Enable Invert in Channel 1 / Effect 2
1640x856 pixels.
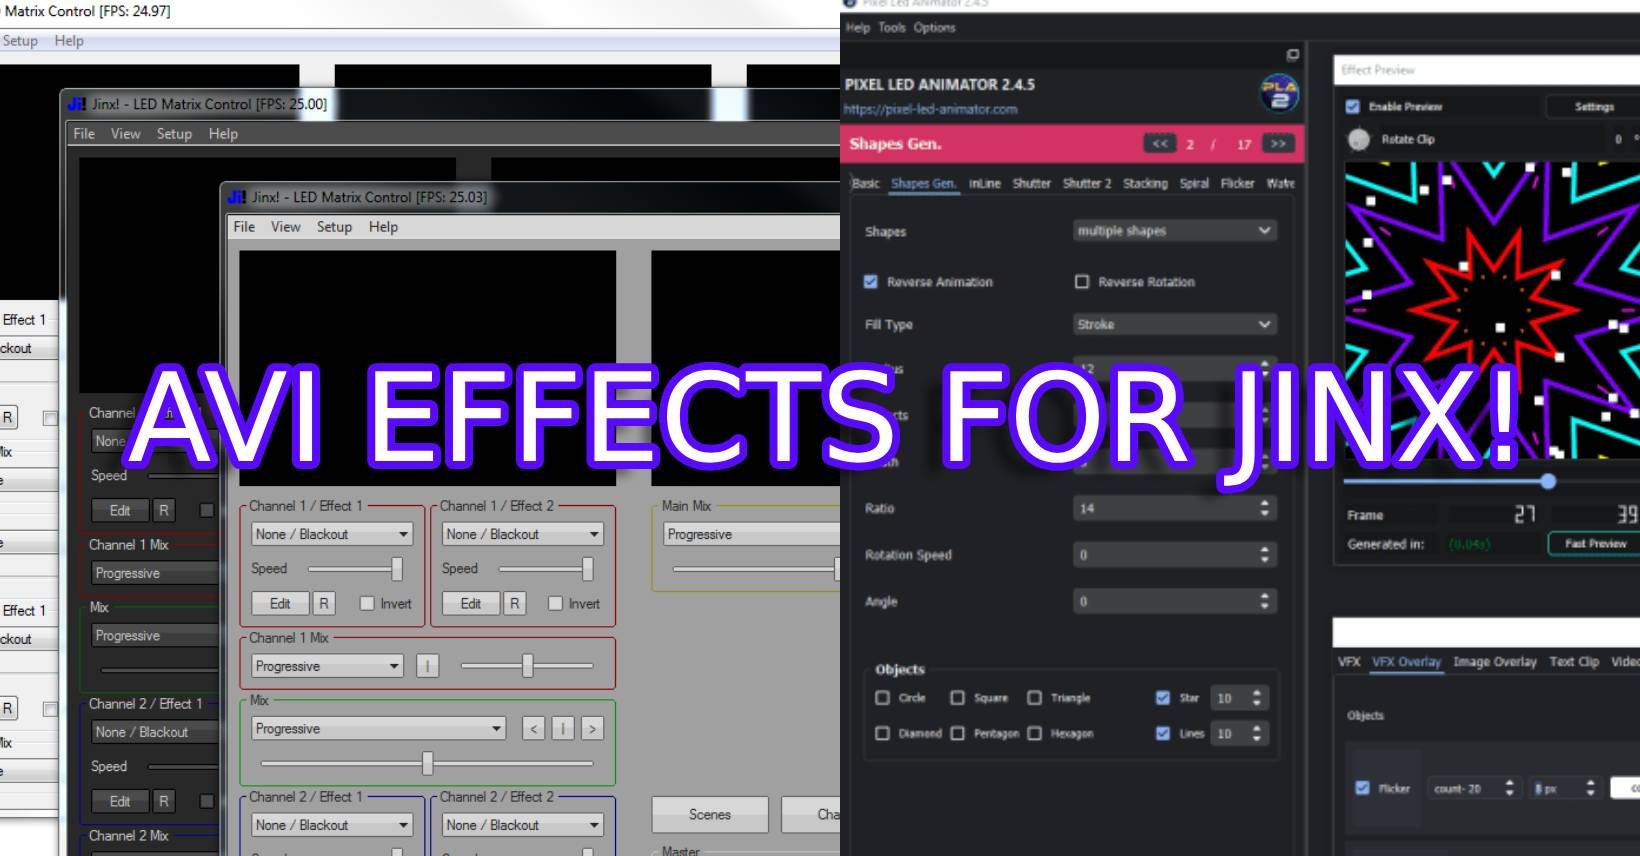[556, 603]
